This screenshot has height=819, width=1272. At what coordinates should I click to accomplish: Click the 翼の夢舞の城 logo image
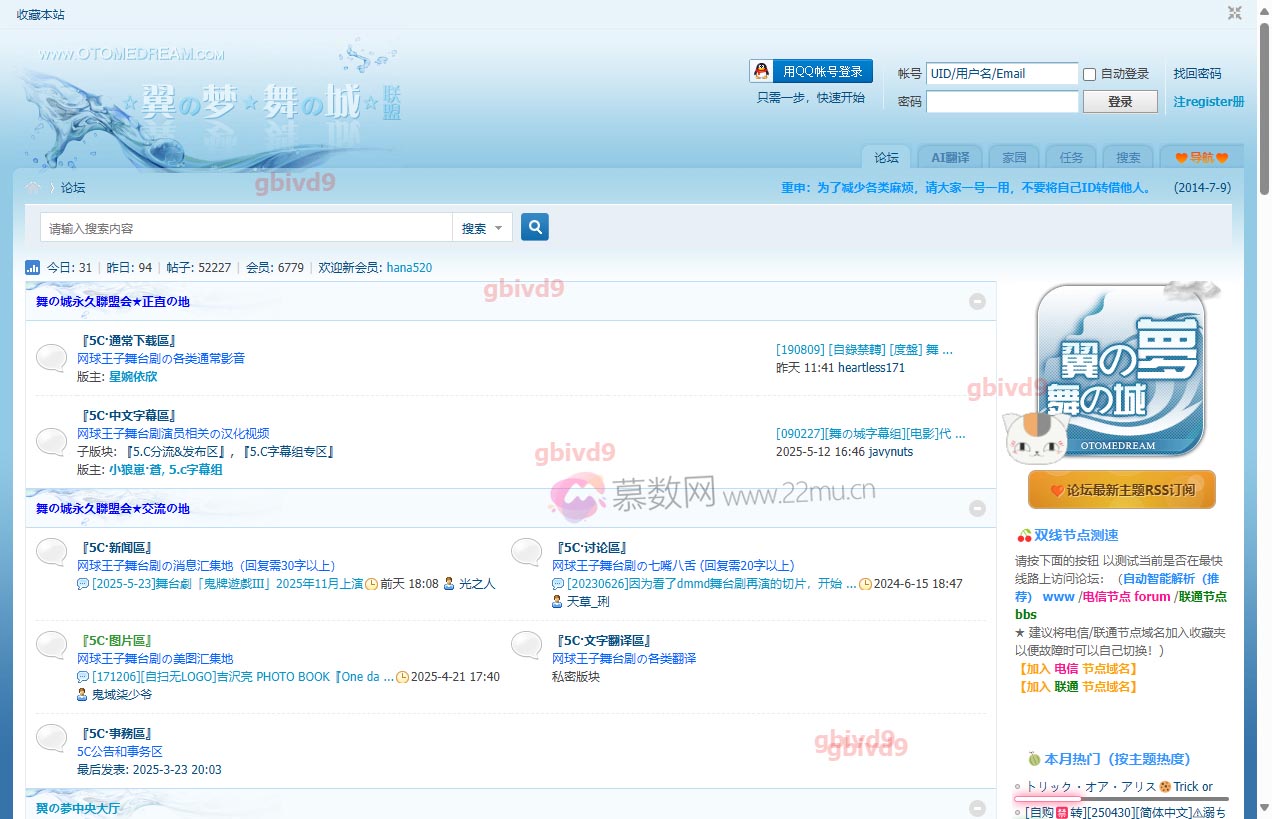click(x=1120, y=372)
